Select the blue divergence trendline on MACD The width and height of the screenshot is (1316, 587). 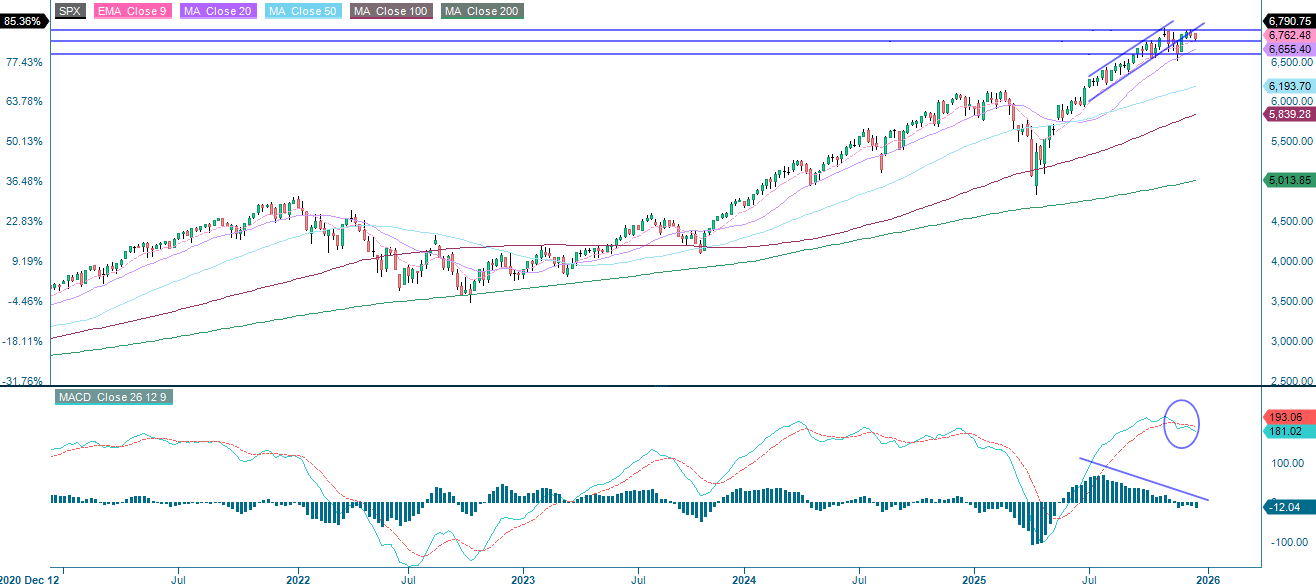pos(1145,477)
